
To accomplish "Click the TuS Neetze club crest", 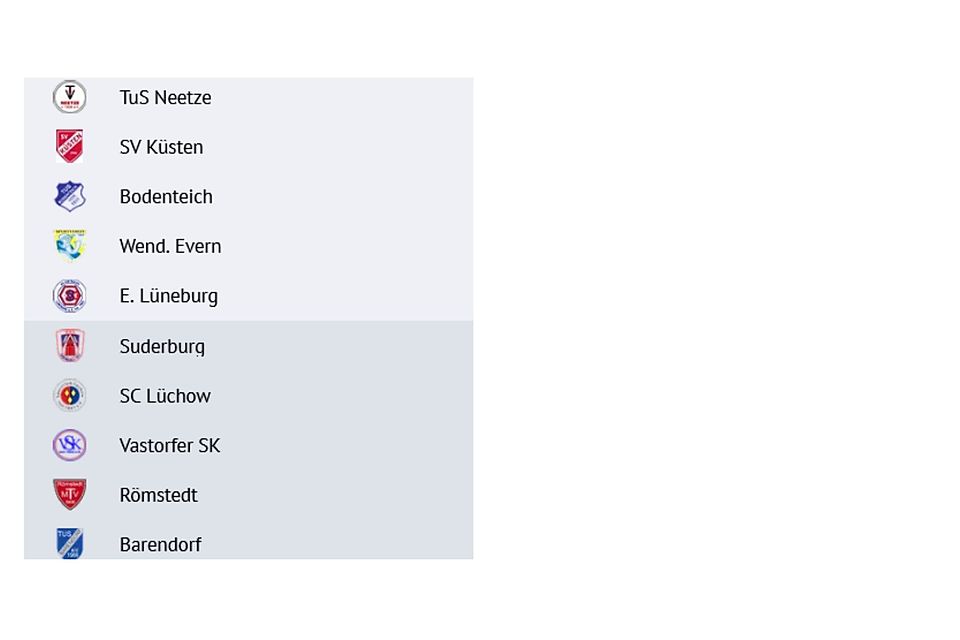I will [x=70, y=97].
